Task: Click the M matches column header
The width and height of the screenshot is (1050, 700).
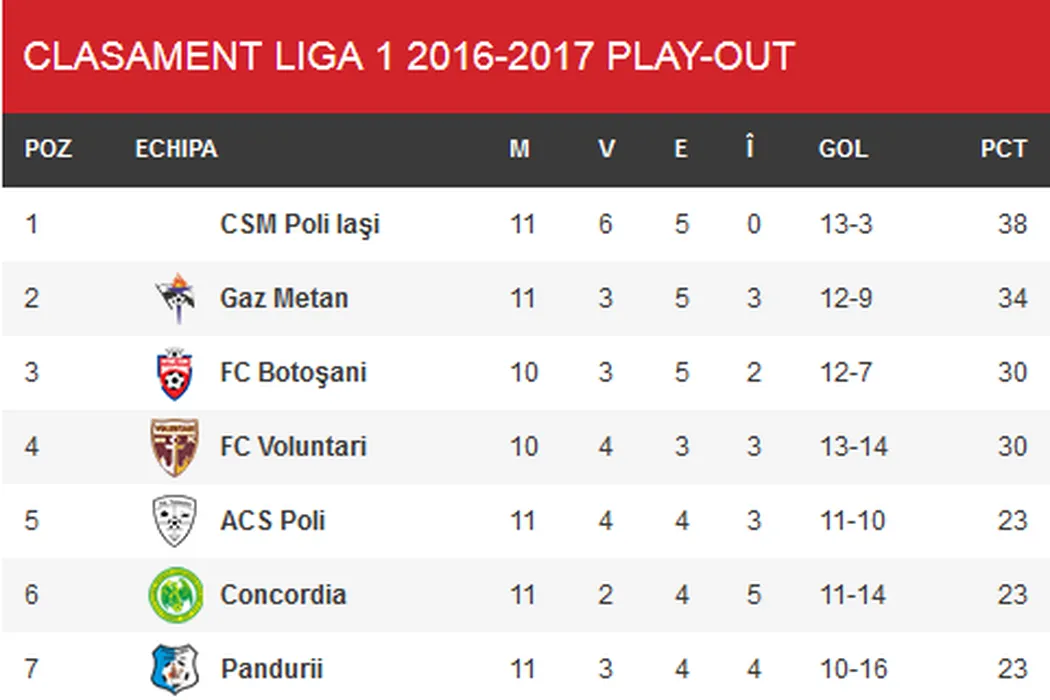Action: point(519,149)
